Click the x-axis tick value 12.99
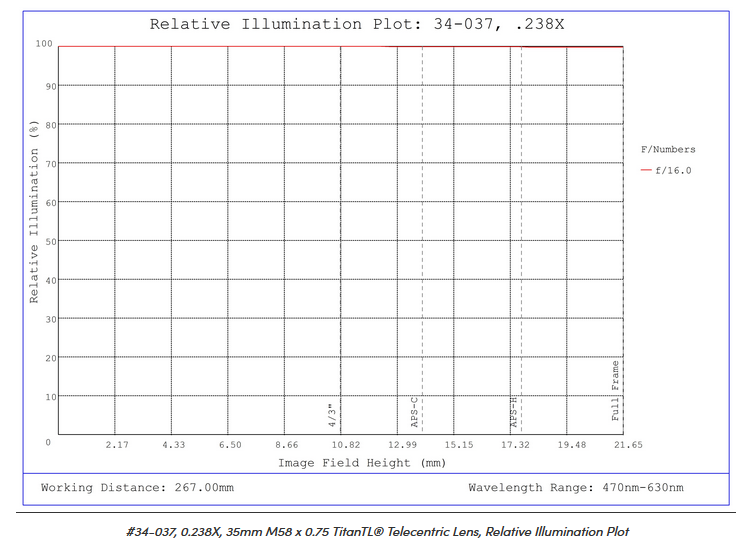Viewport: 755px width, 545px height. [403, 445]
